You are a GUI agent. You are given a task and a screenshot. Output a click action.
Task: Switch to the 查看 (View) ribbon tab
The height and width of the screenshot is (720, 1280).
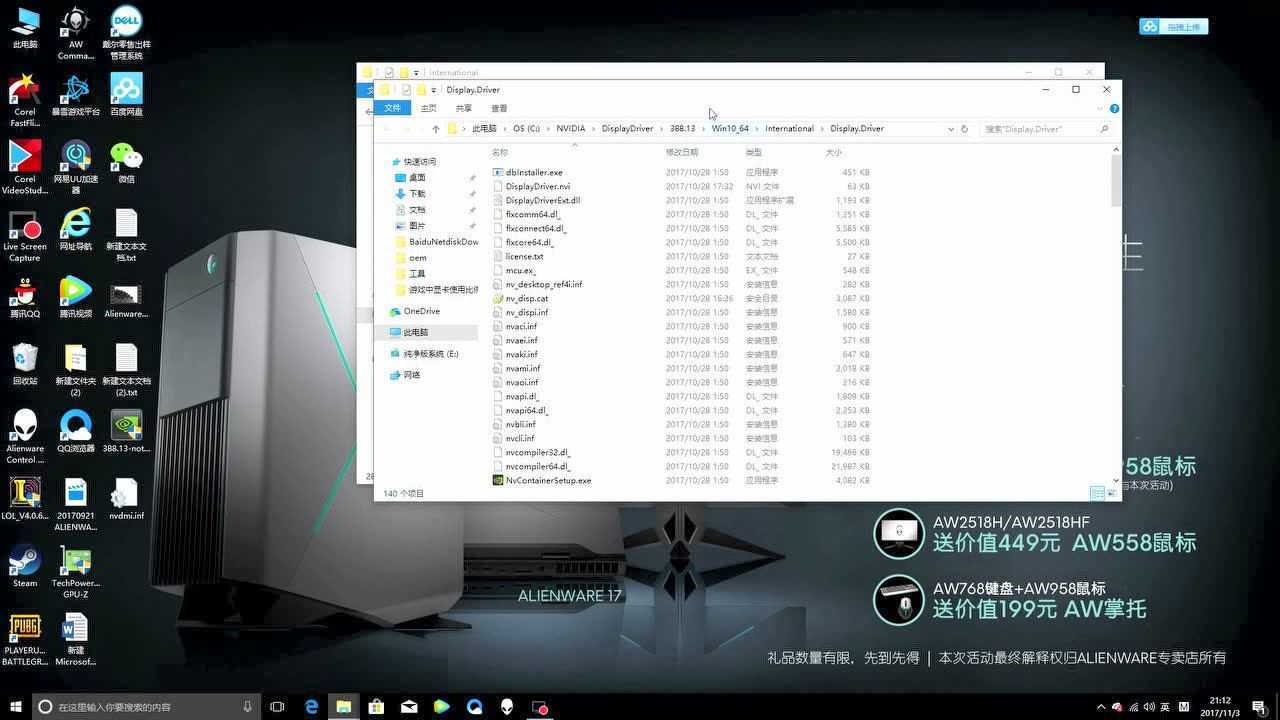(499, 108)
